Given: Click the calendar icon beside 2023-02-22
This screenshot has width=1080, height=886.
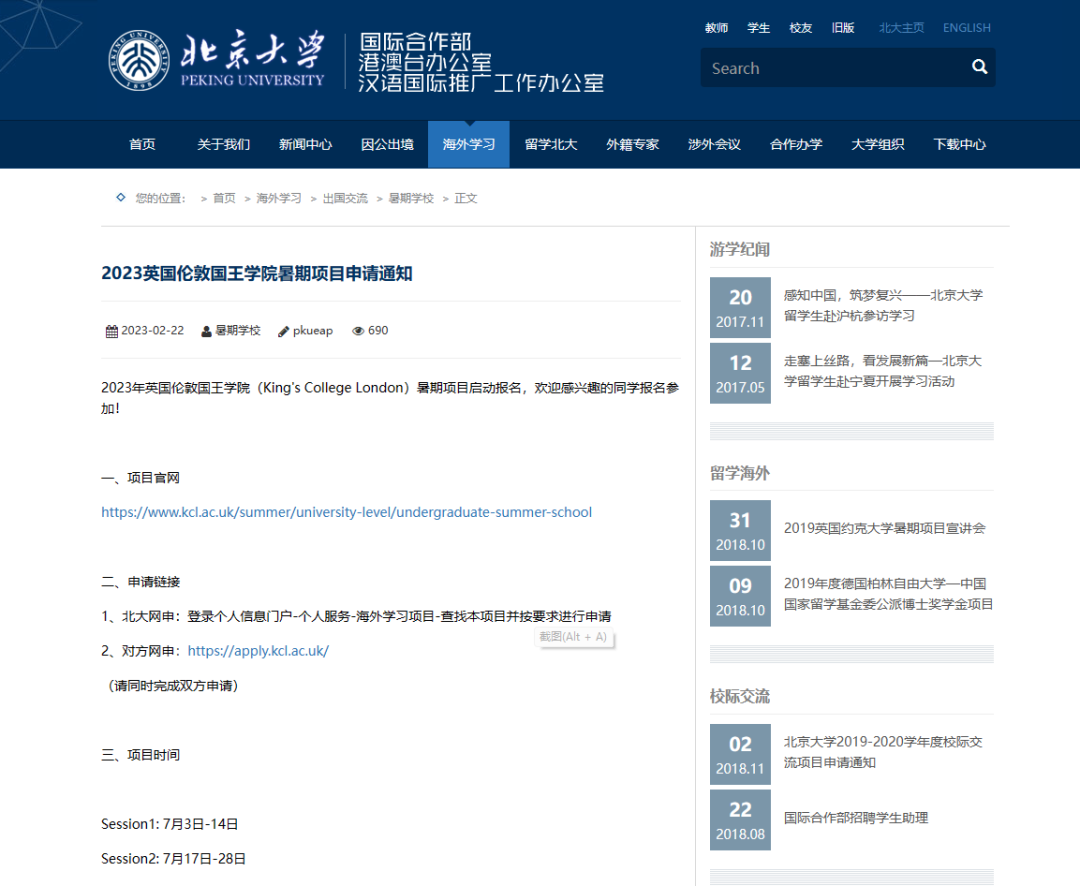Looking at the screenshot, I should pyautogui.click(x=111, y=331).
